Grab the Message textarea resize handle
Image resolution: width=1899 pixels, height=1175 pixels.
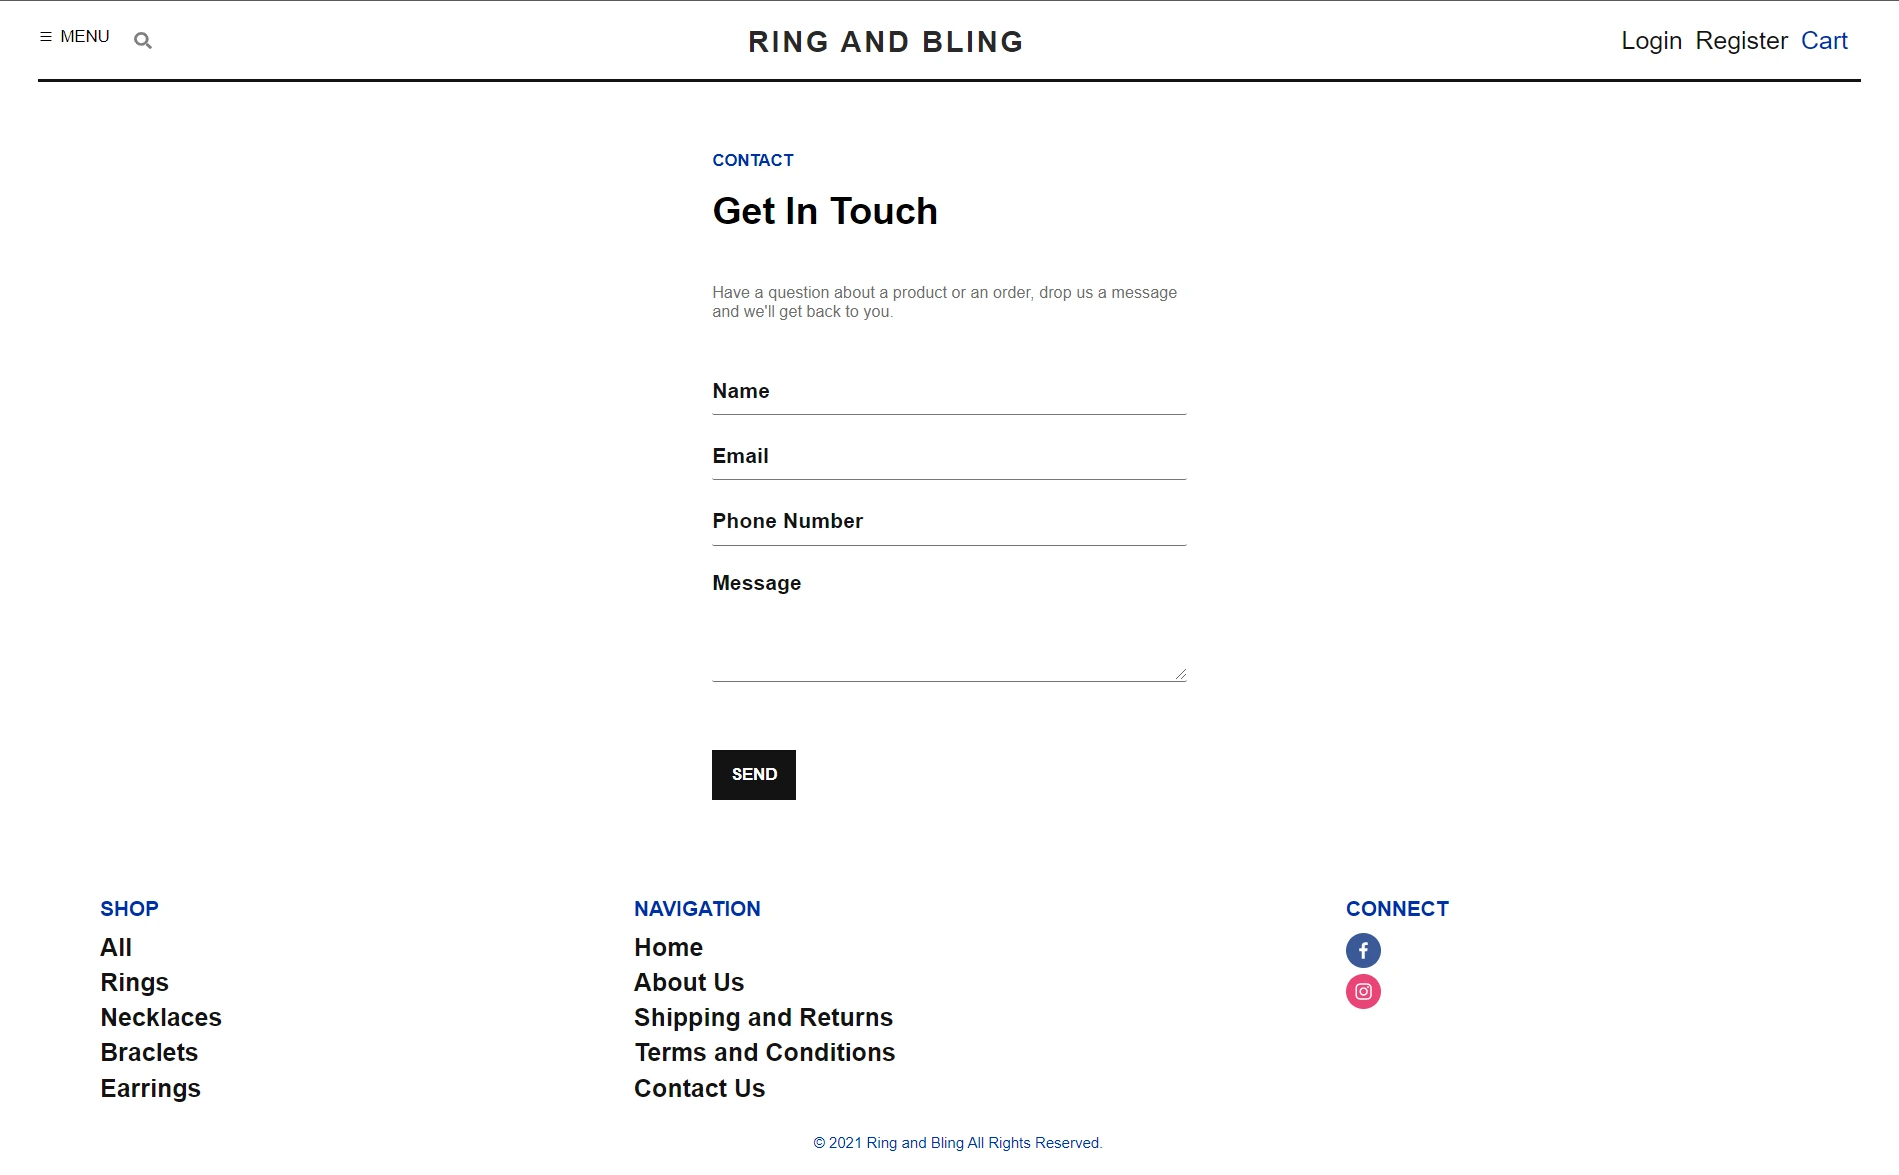tap(1181, 675)
